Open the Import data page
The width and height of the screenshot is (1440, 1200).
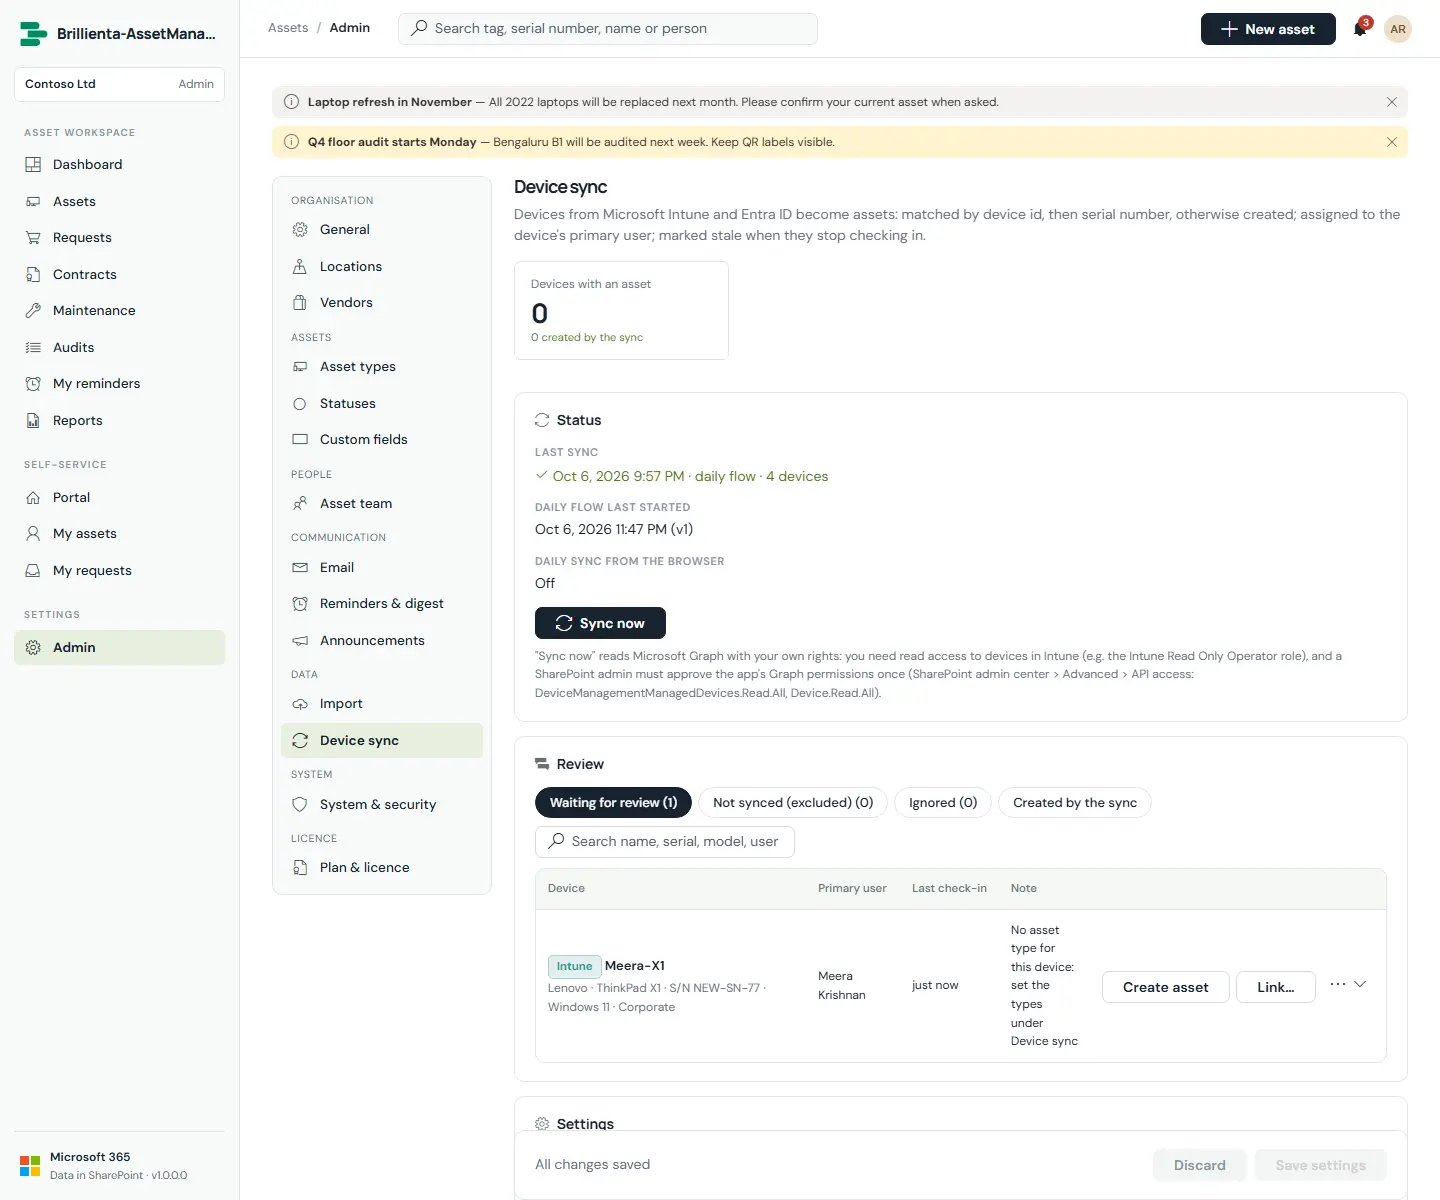(x=382, y=703)
